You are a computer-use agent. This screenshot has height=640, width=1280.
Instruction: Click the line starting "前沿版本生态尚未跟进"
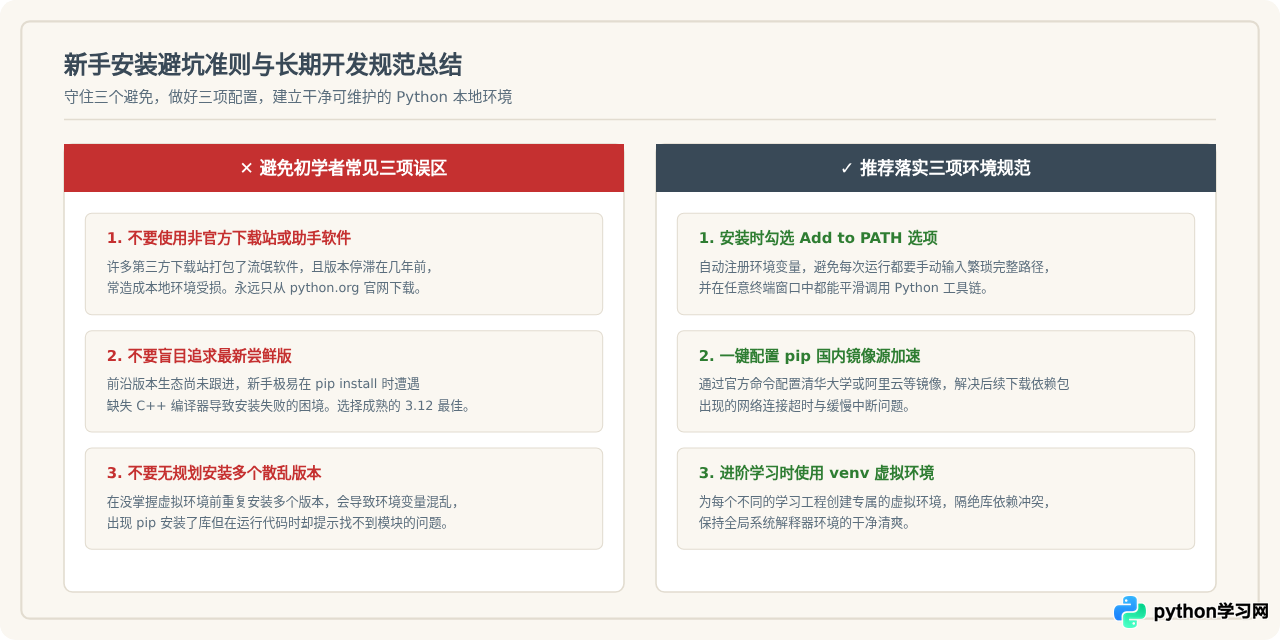[263, 384]
